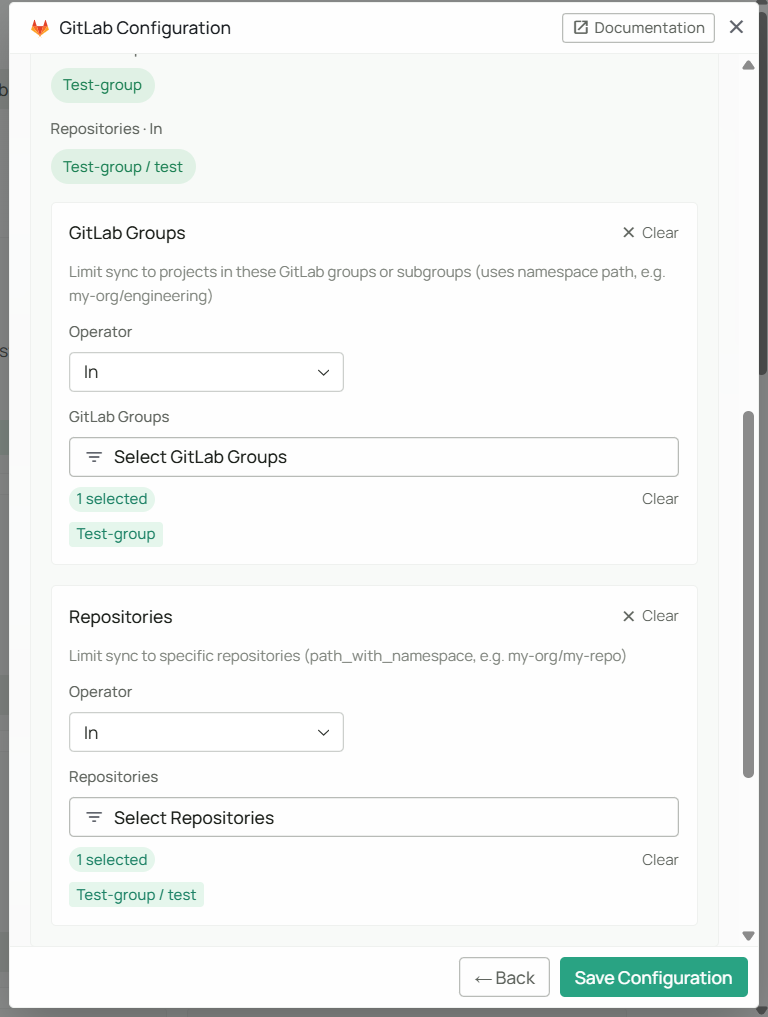This screenshot has height=1017, width=768.
Task: Open the GitLab Groups Operator dropdown
Action: click(206, 372)
